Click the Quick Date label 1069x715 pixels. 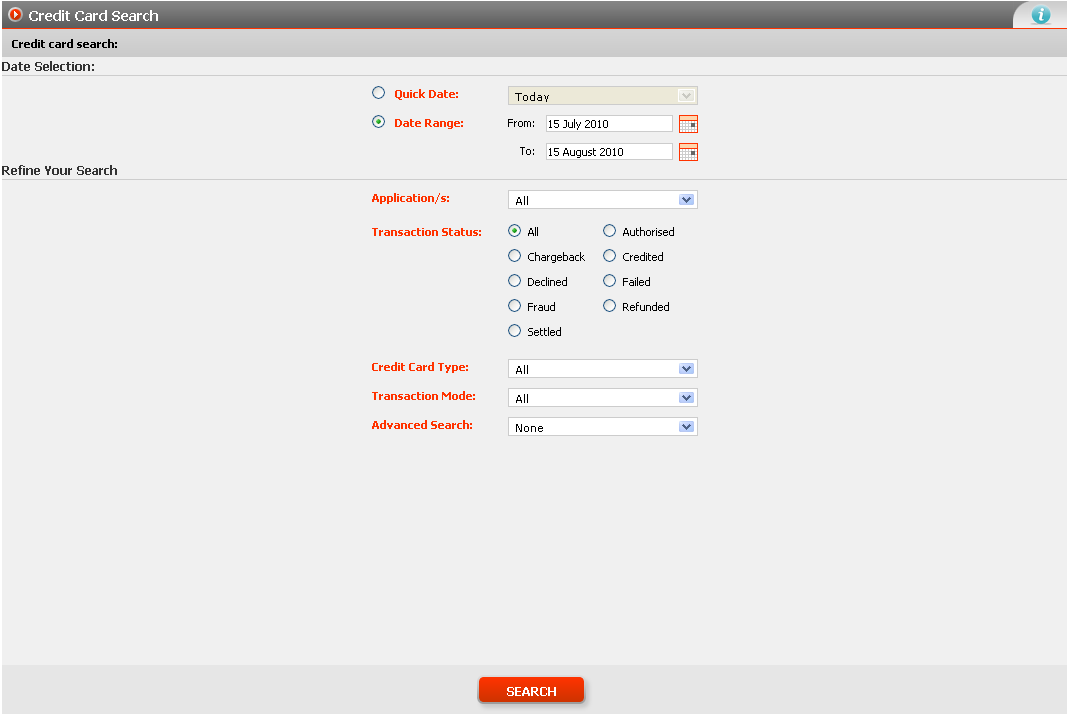click(426, 94)
